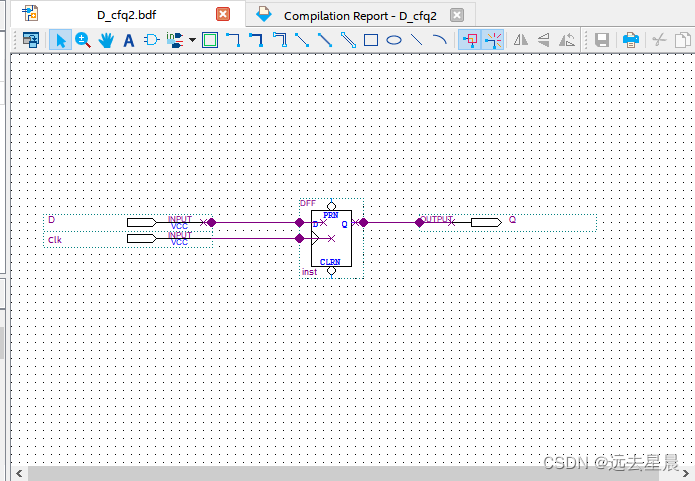The height and width of the screenshot is (481, 695).
Task: Select the Oval drawing tool
Action: [x=394, y=40]
